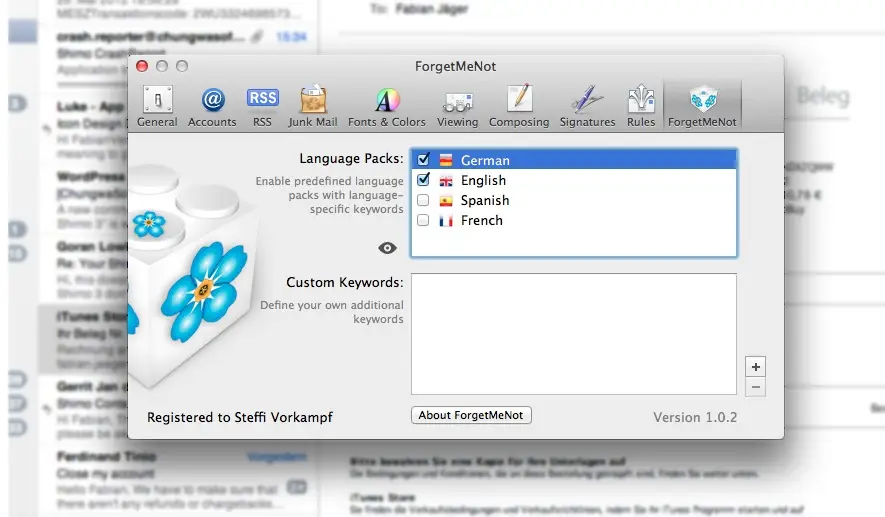
Task: Click inside the Custom Keywords list box
Action: [574, 334]
